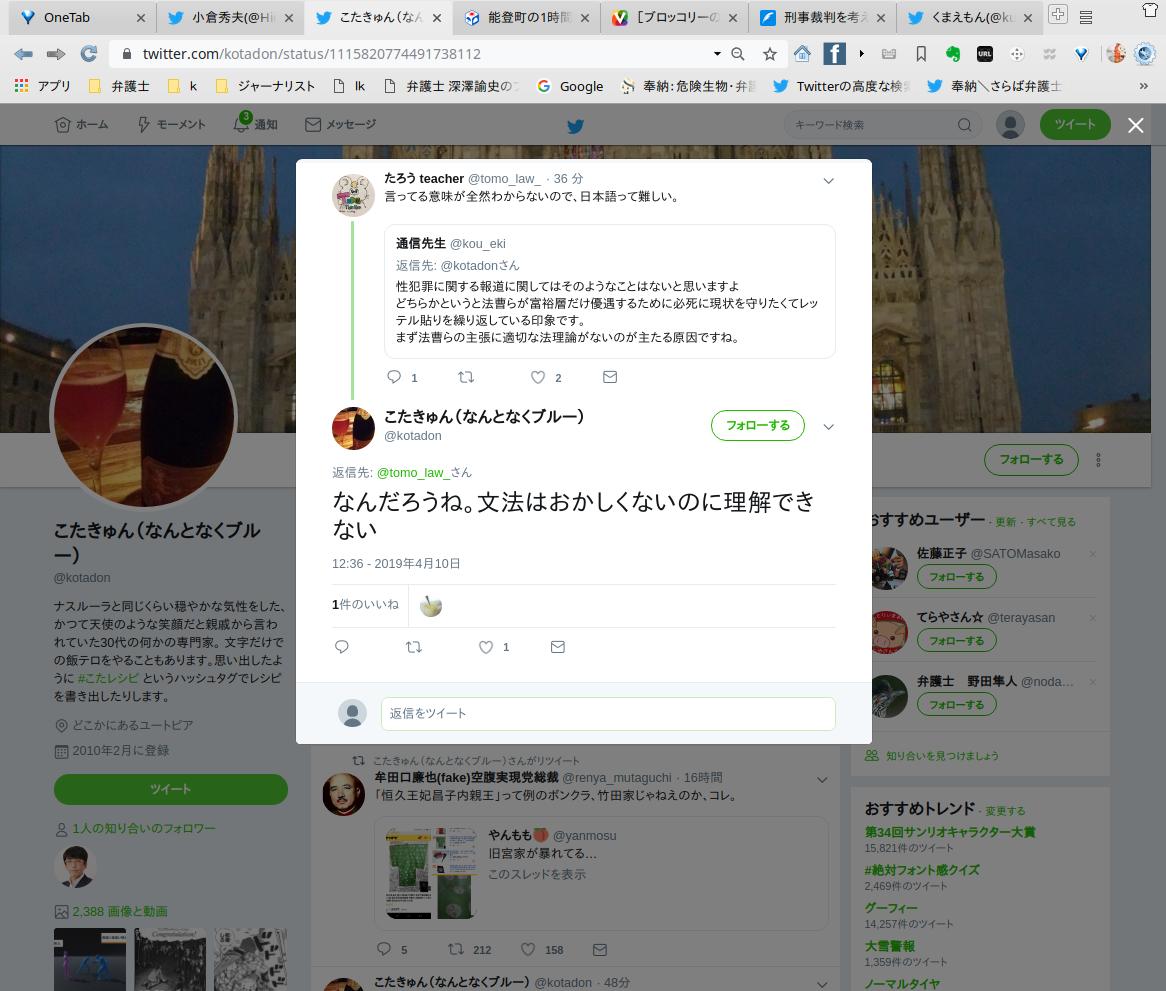This screenshot has width=1166, height=991.
Task: Click the browser back arrow
Action: click(x=23, y=54)
